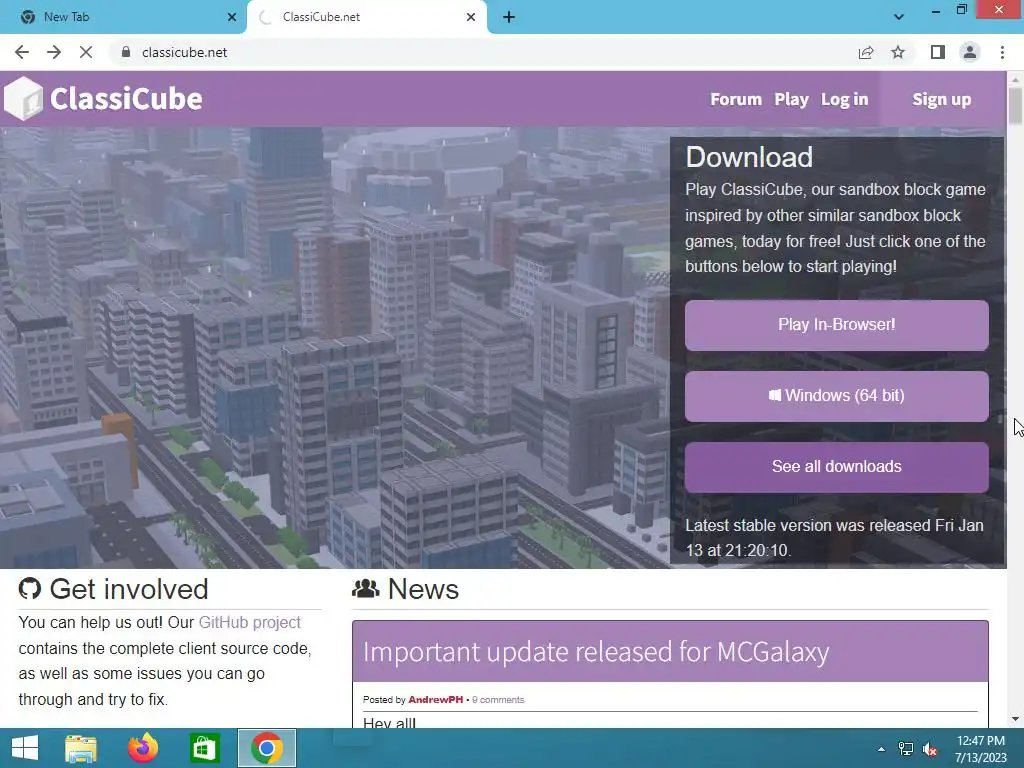Open the Play page from the navbar
Image resolution: width=1024 pixels, height=768 pixels.
tap(791, 99)
